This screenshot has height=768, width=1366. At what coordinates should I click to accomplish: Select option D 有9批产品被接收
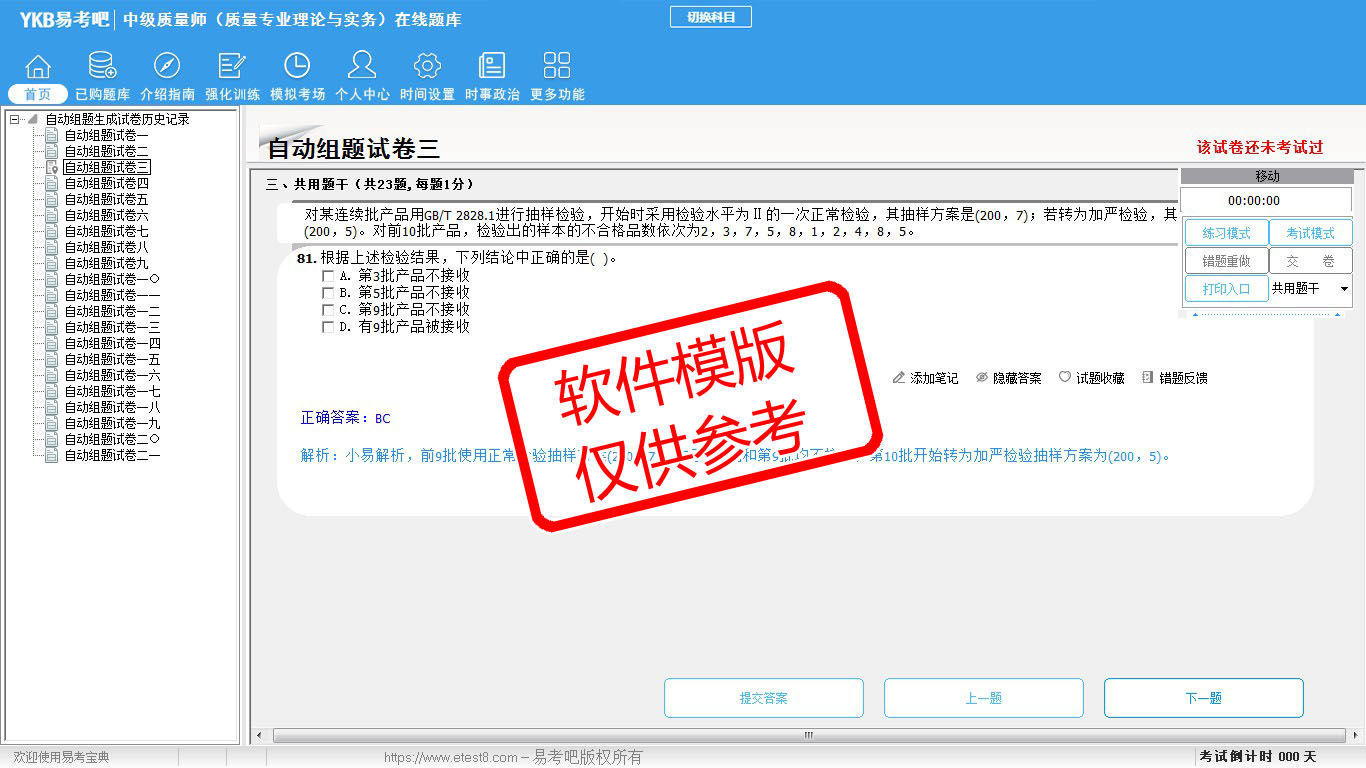tap(328, 327)
